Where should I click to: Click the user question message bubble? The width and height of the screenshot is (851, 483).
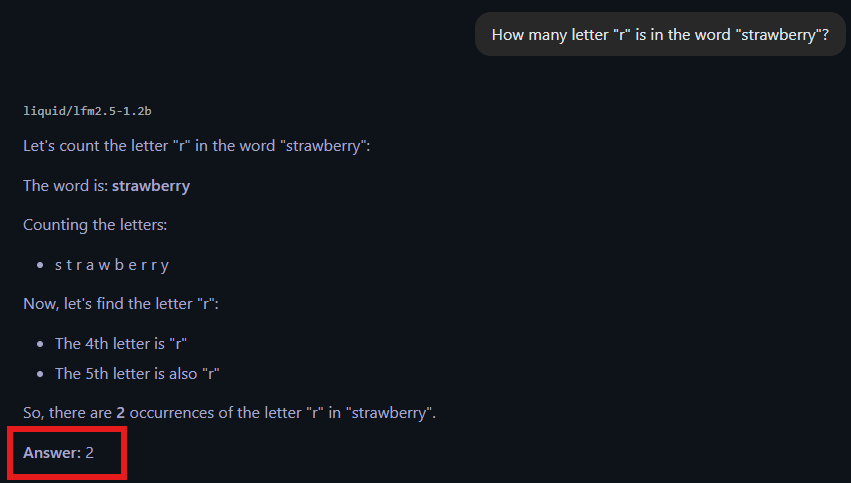tap(660, 34)
